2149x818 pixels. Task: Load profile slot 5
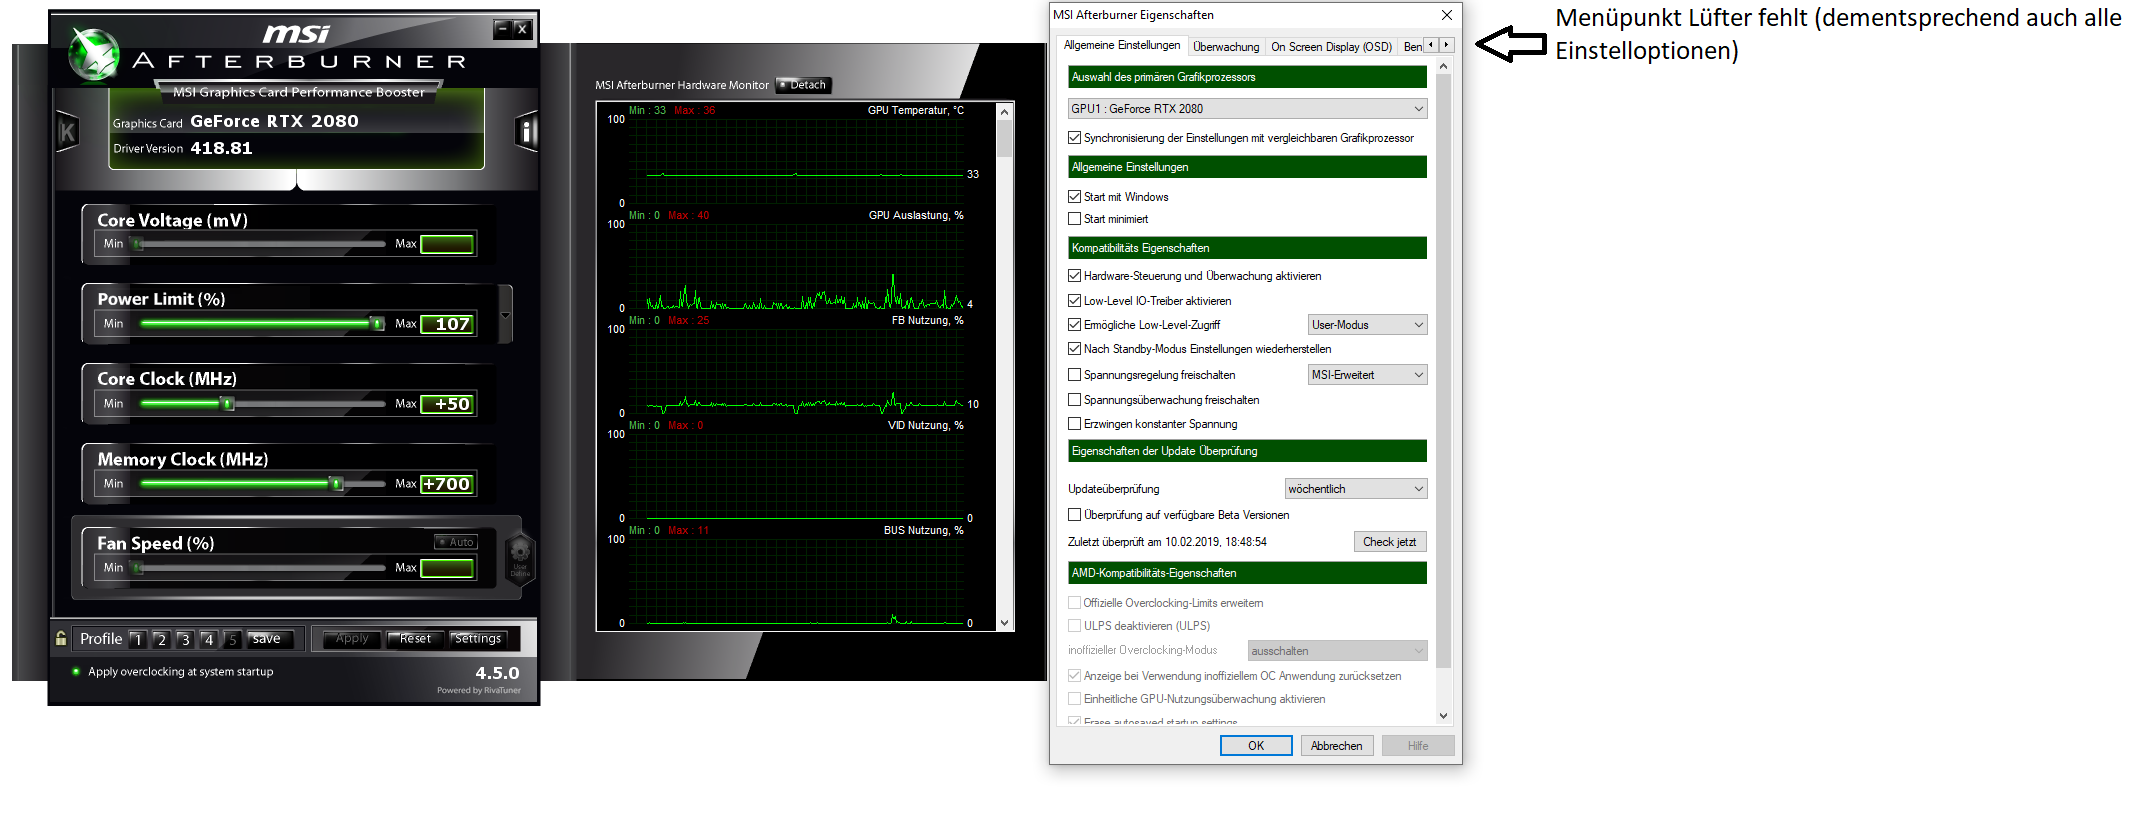click(232, 639)
